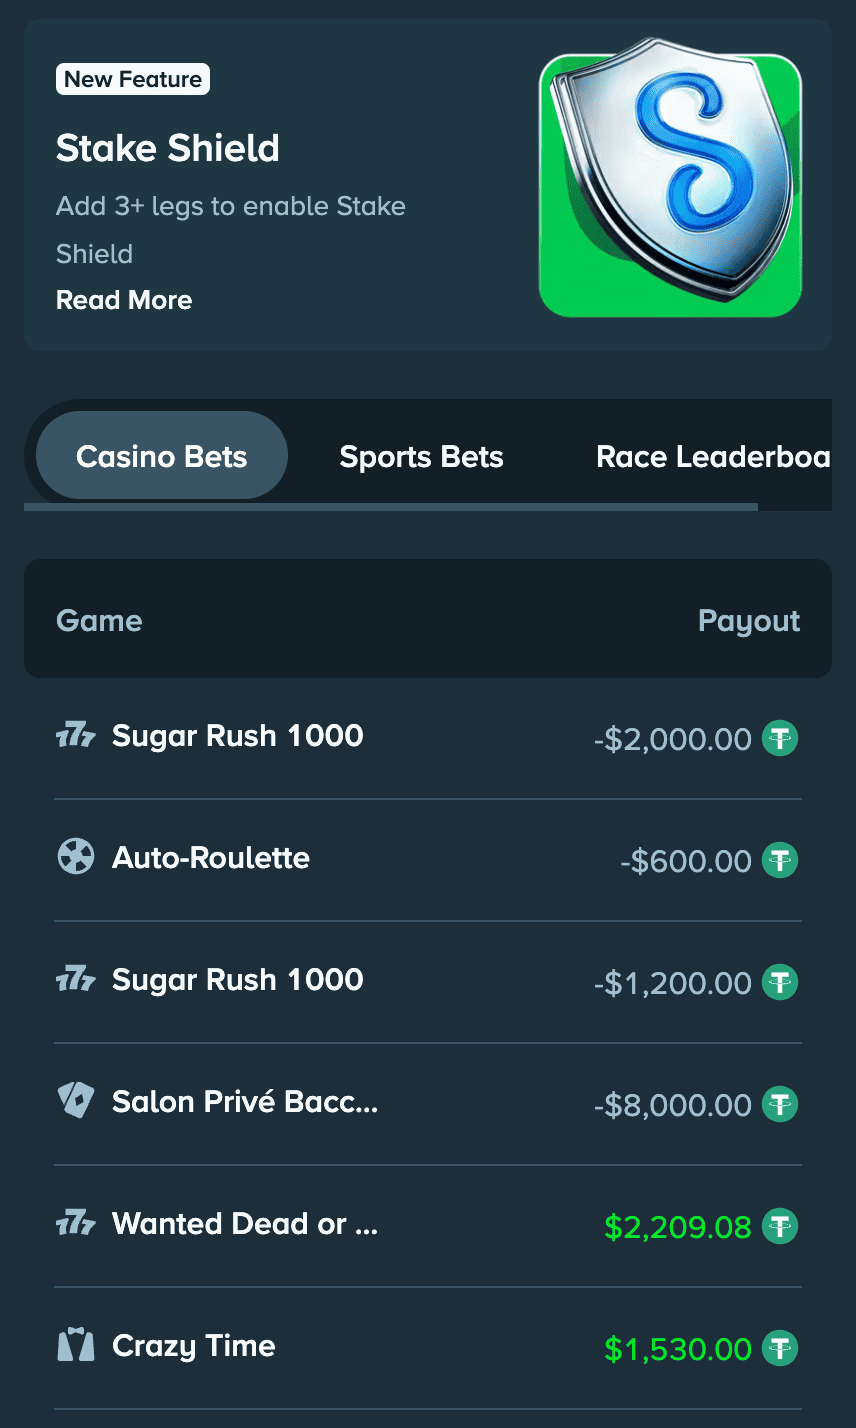Click the Tether coin icon next to $1,530.00
Viewport: 856px width, 1428px height.
click(x=780, y=1349)
